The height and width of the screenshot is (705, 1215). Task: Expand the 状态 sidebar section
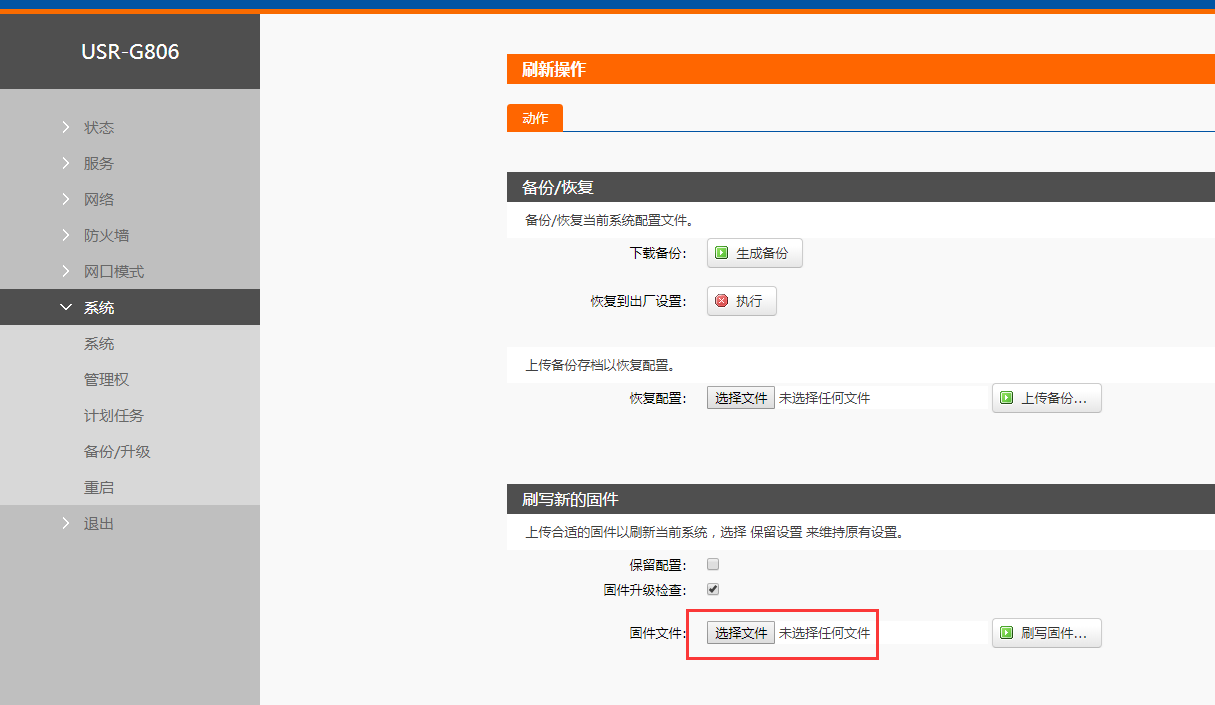coord(98,127)
